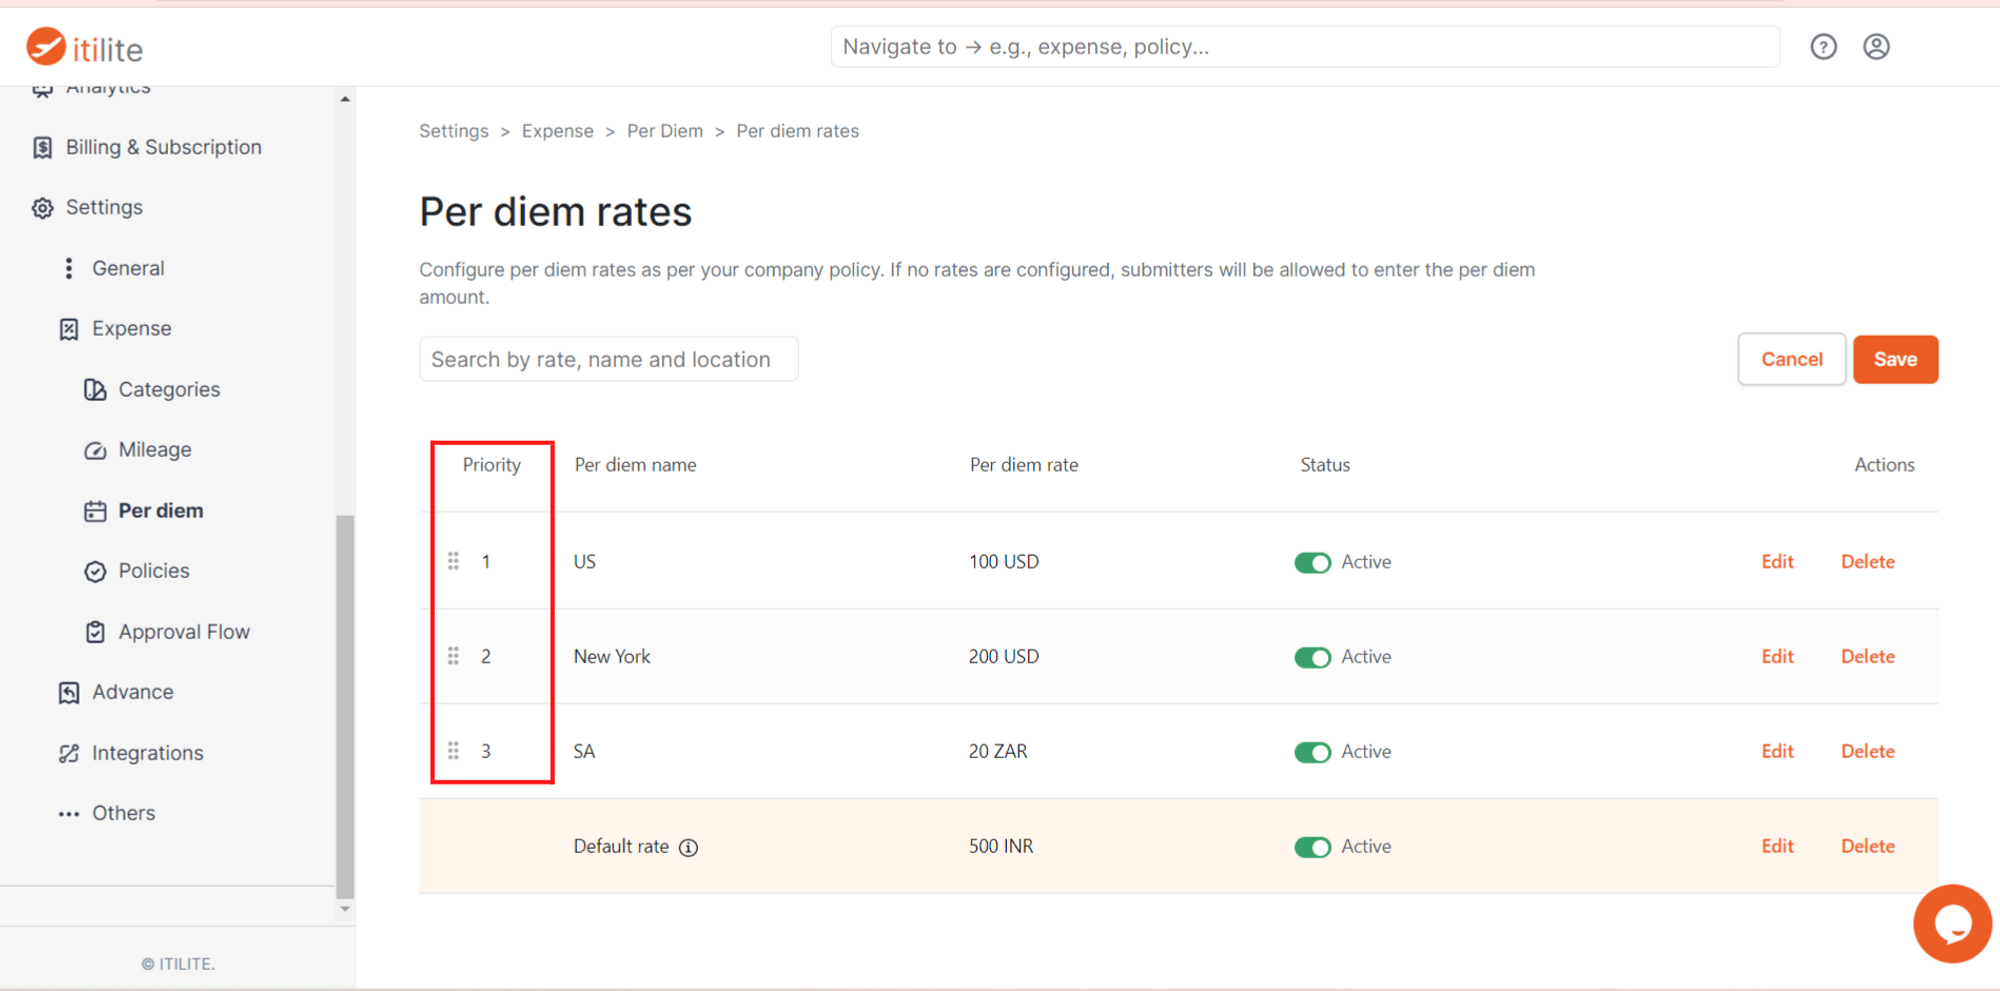Open Approval Flow using its clipboard icon
Image resolution: width=2000 pixels, height=991 pixels.
click(x=95, y=631)
